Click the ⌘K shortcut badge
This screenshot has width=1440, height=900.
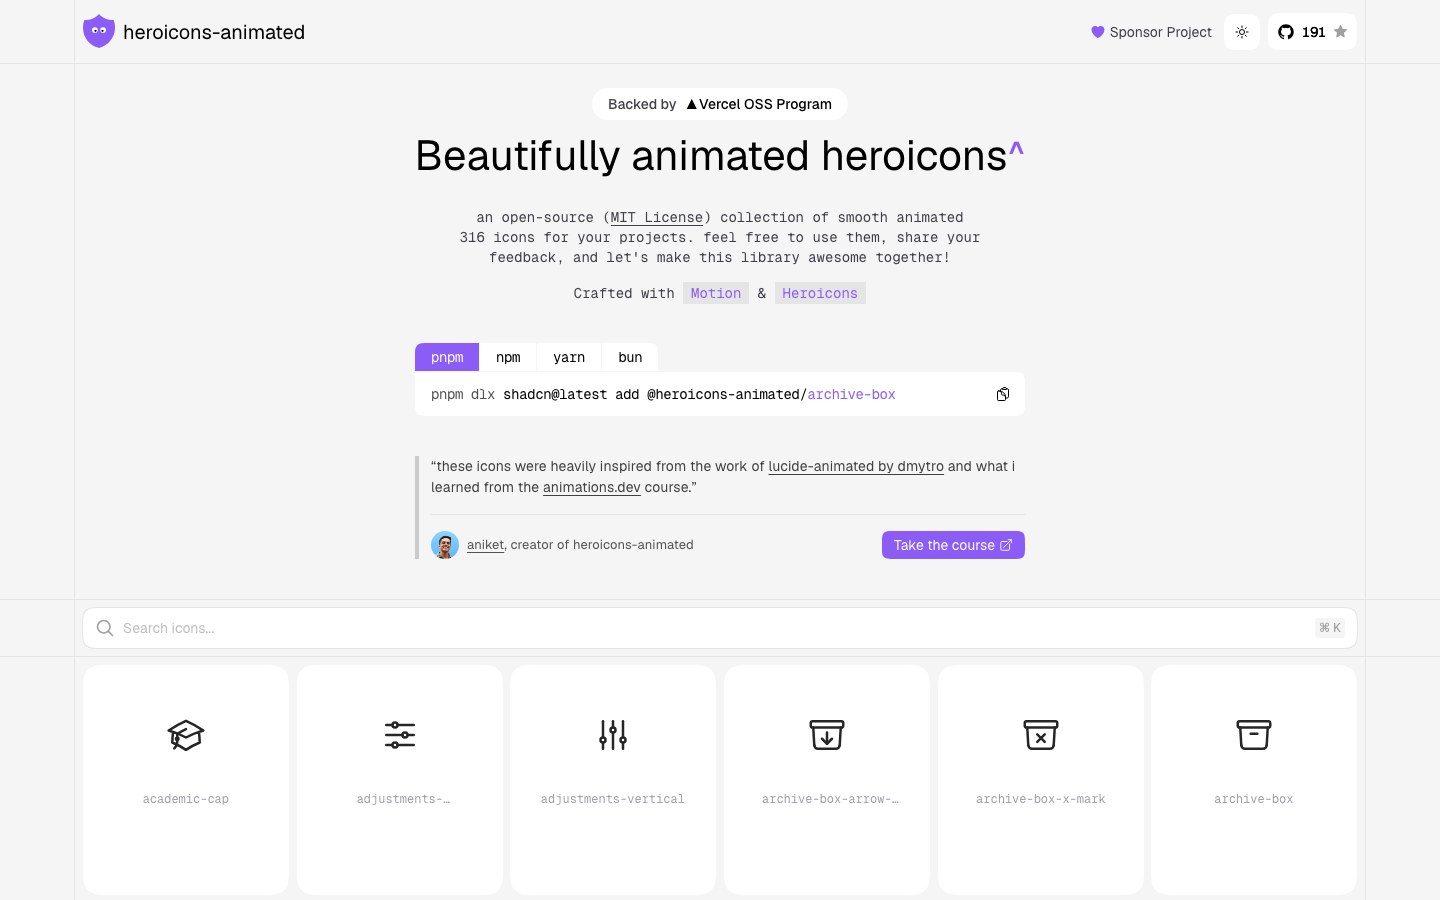coord(1330,628)
